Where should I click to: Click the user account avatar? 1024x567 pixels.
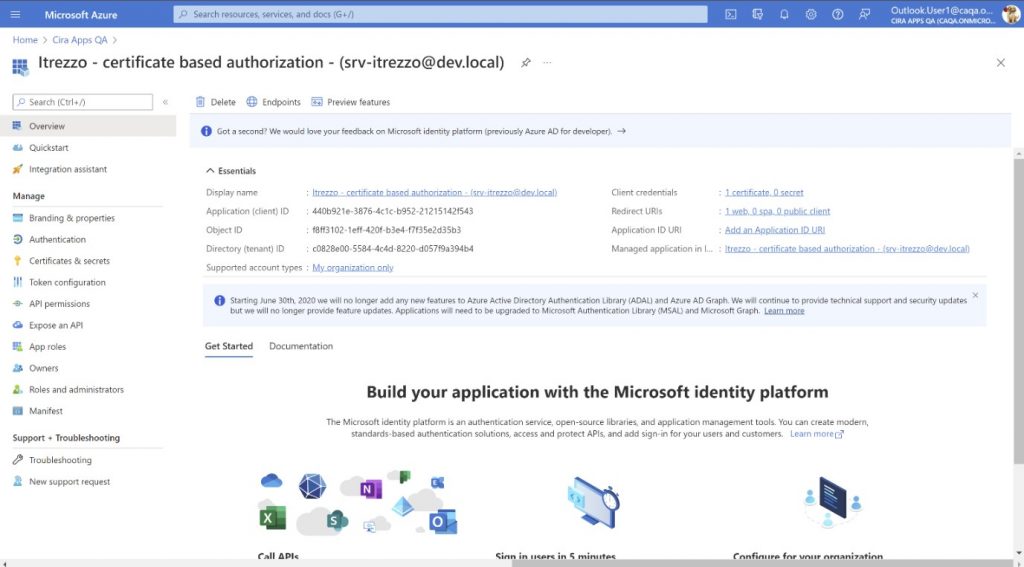click(1011, 14)
